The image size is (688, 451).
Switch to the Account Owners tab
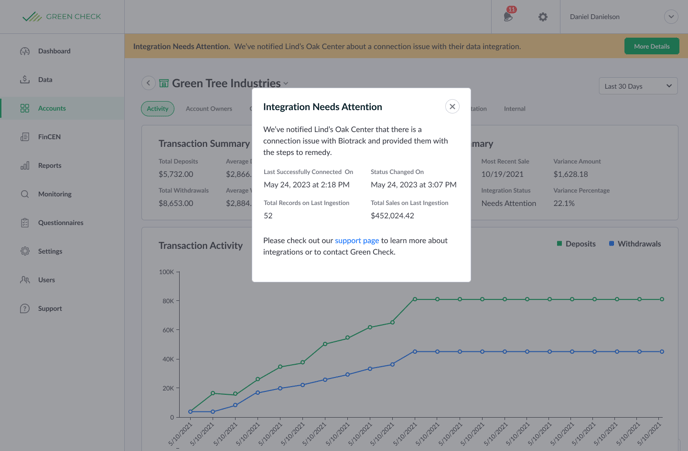[x=209, y=108]
